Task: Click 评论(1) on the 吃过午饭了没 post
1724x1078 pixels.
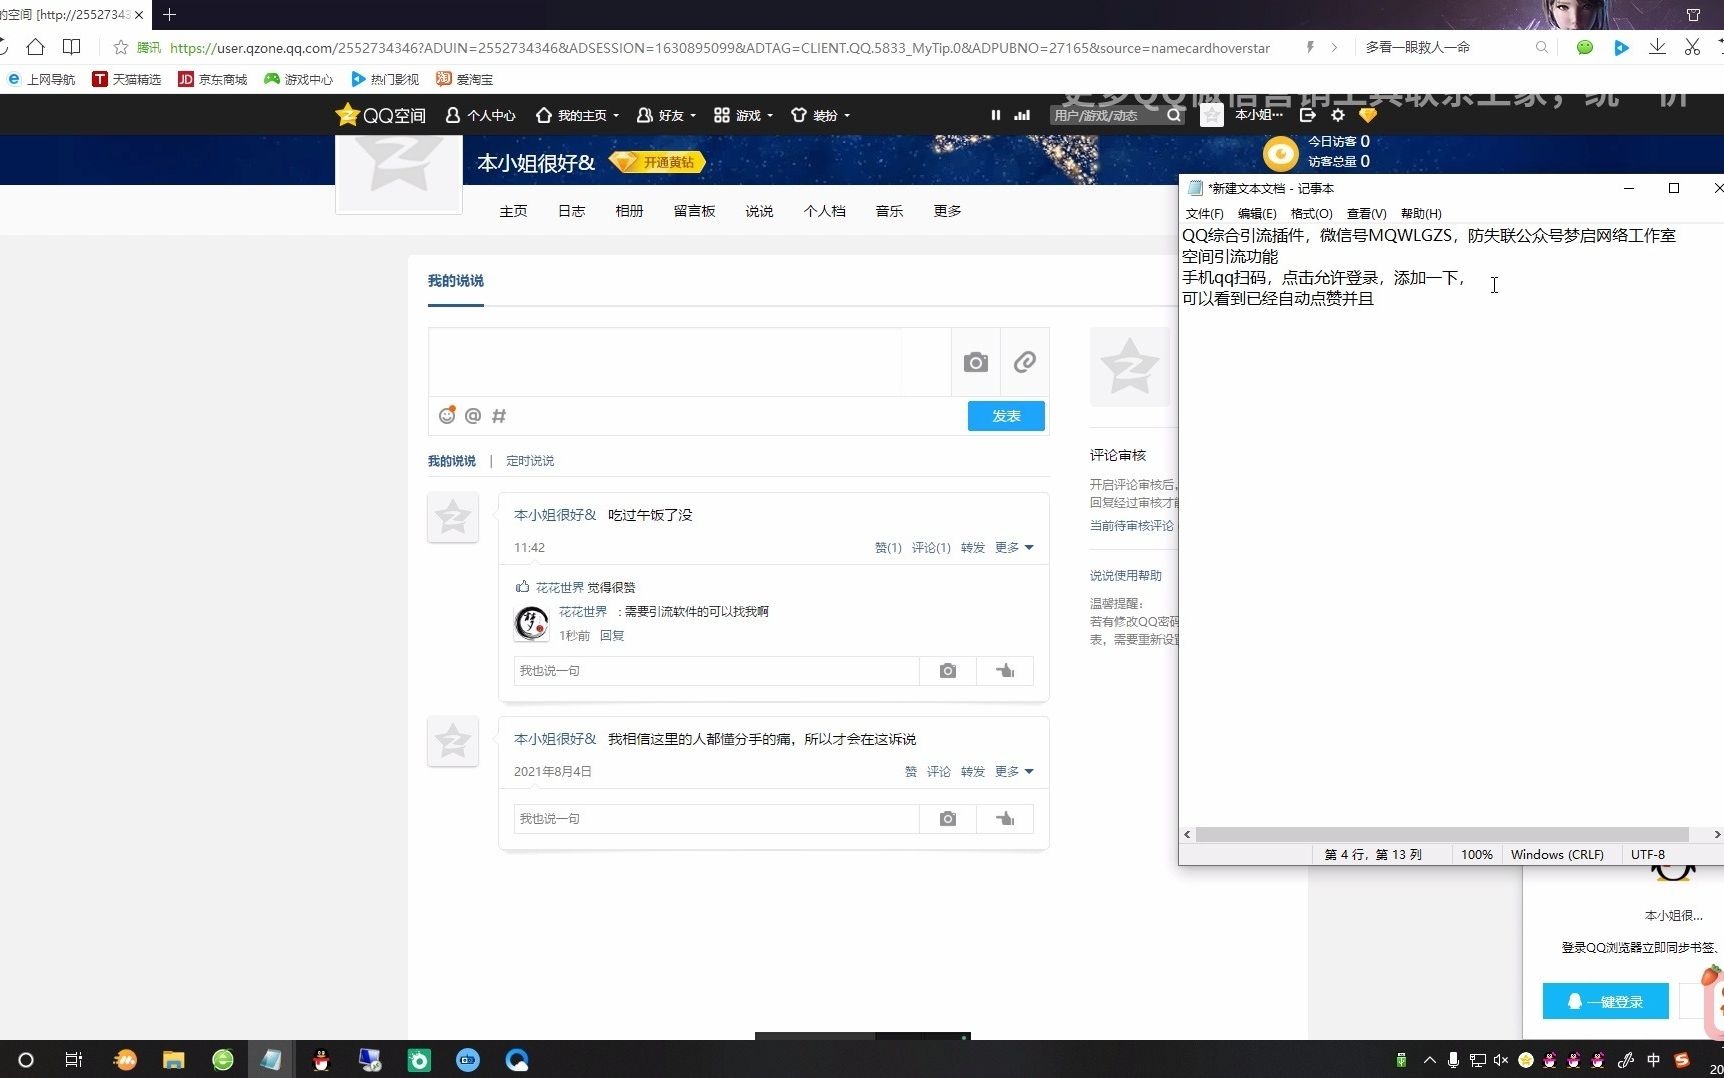Action: point(931,547)
